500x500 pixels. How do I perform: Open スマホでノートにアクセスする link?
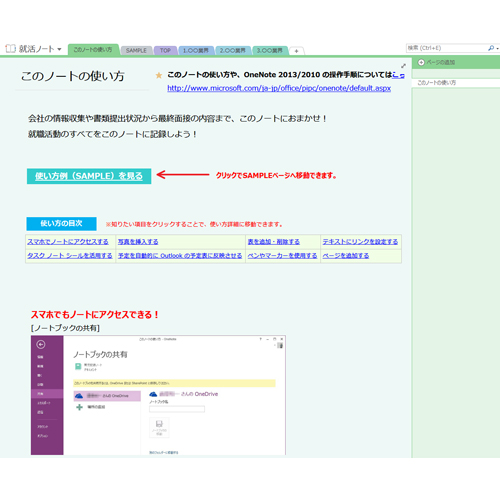(68, 242)
